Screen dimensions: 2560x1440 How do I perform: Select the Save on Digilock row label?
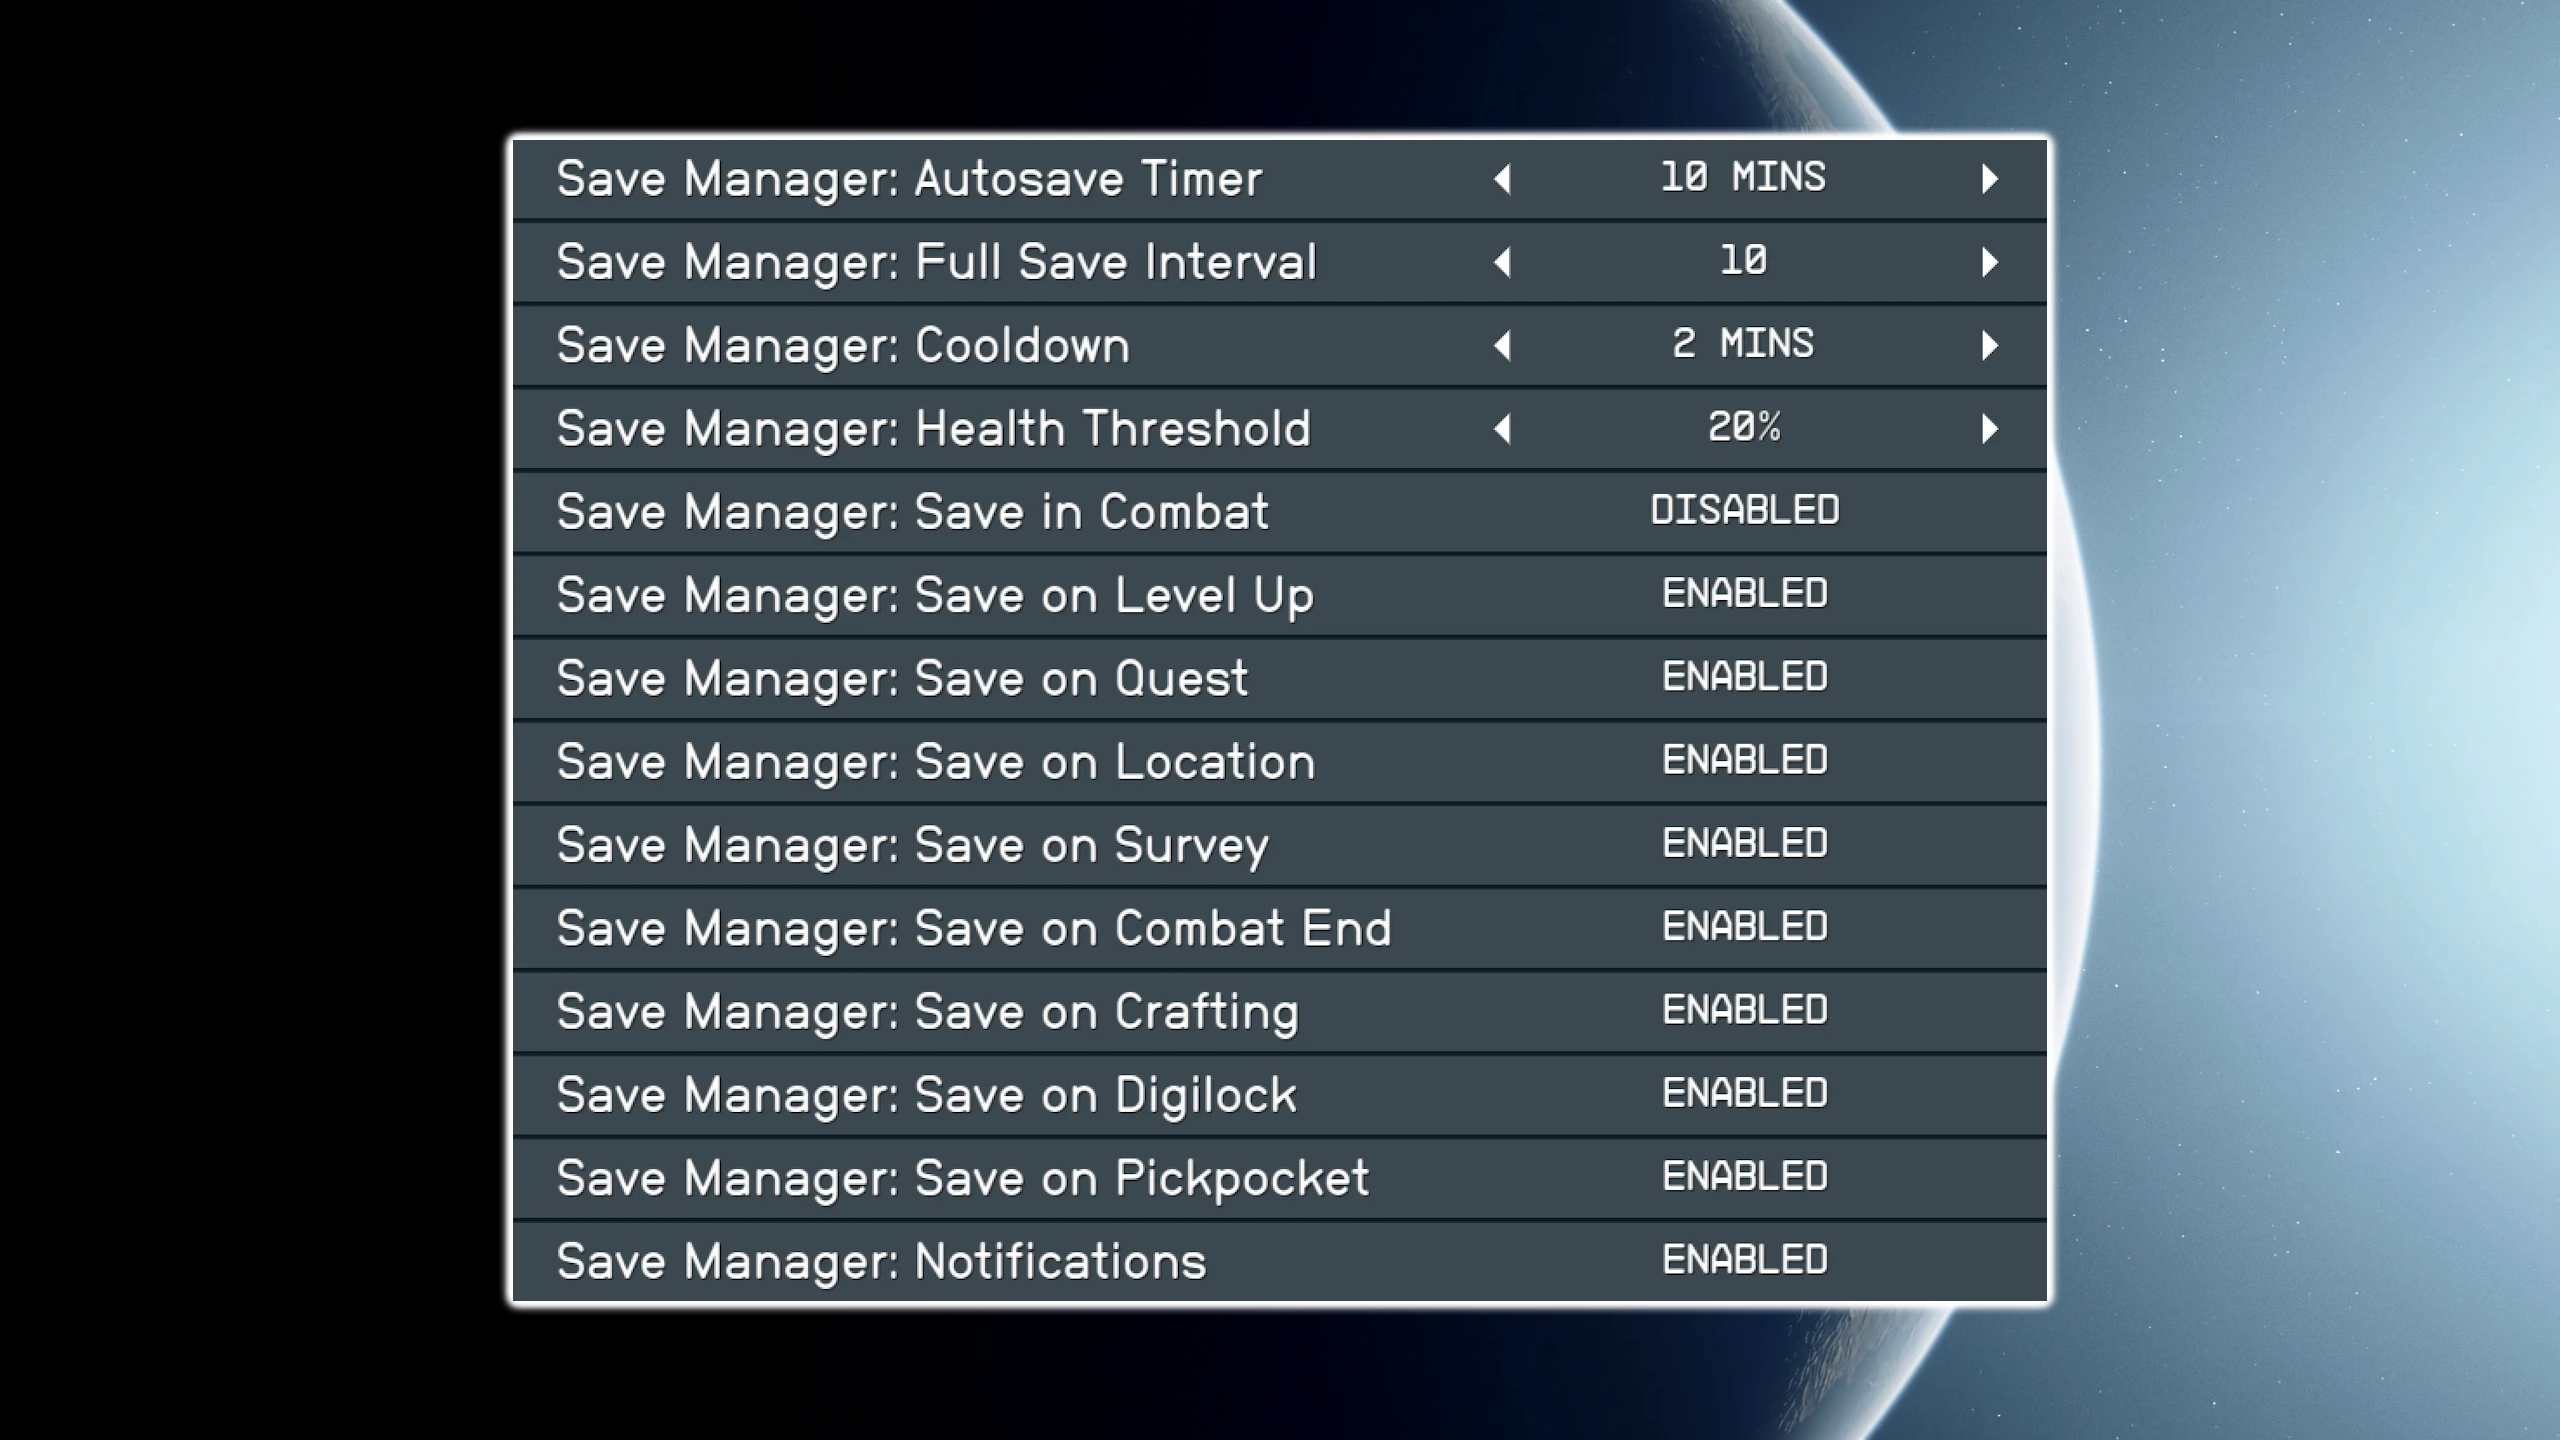coord(926,1094)
